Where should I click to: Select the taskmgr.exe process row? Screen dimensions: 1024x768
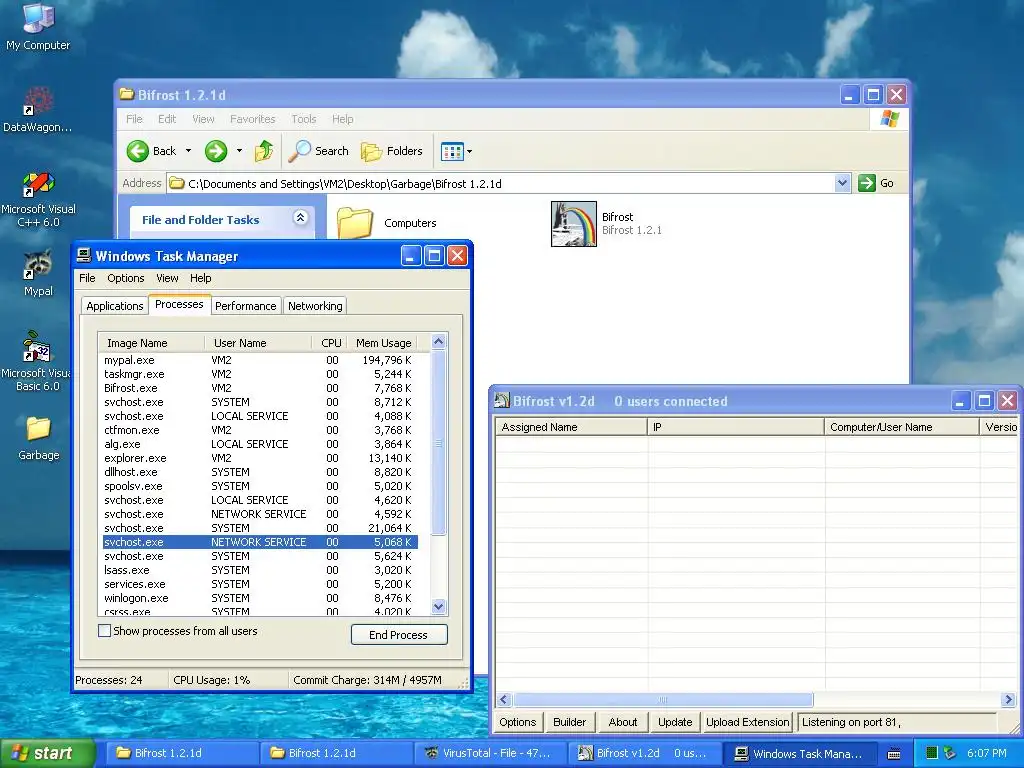click(x=260, y=374)
